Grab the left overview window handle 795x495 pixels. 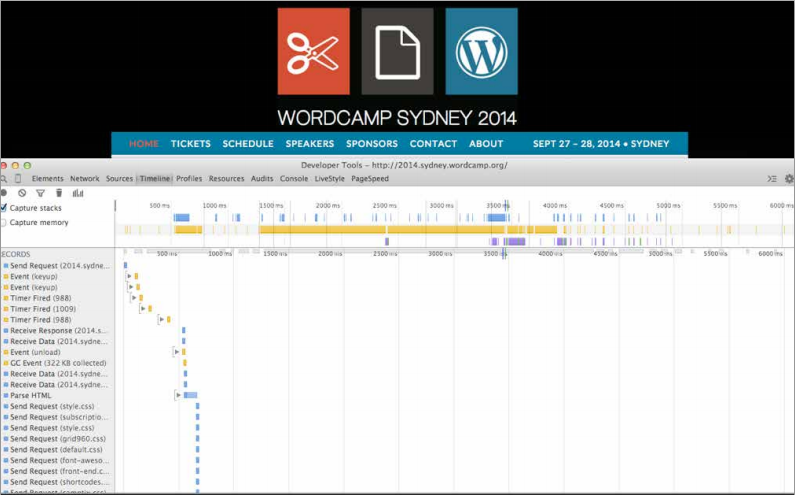coord(116,205)
